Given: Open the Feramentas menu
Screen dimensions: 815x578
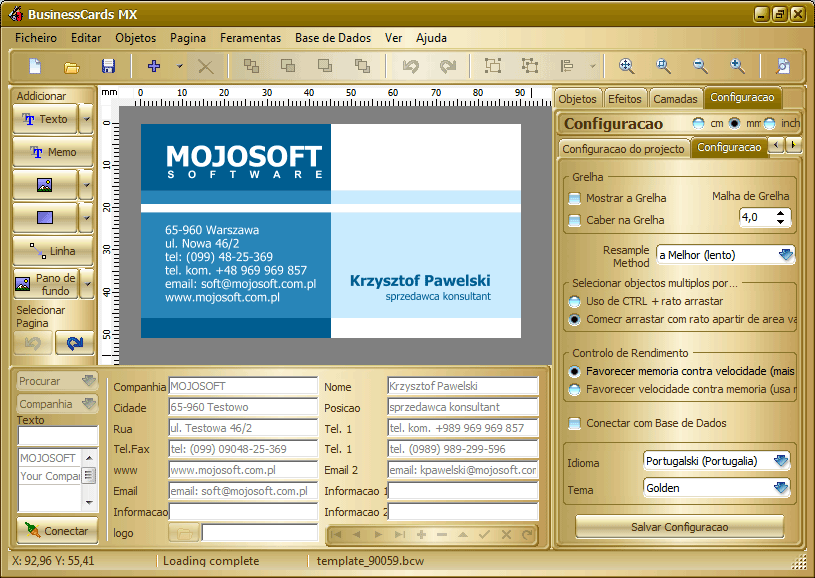Looking at the screenshot, I should 250,38.
